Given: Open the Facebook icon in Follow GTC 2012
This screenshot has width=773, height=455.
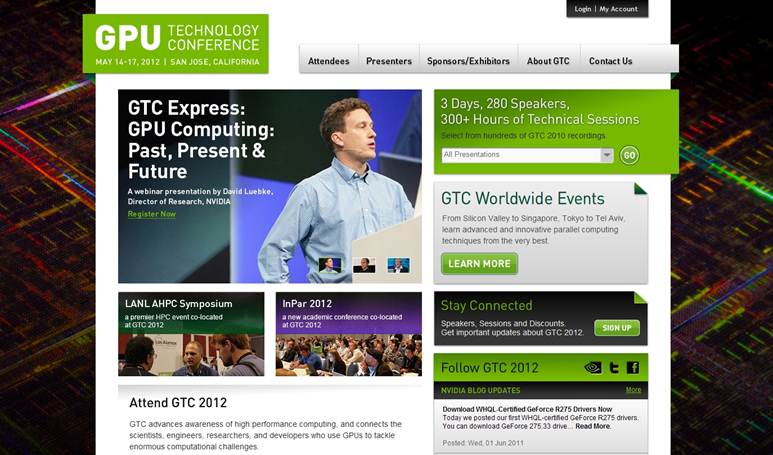Looking at the screenshot, I should point(632,367).
